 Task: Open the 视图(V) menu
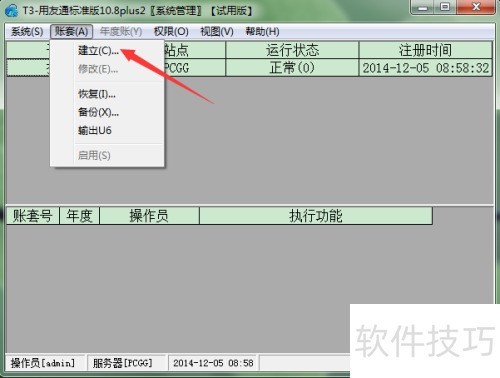tap(217, 32)
